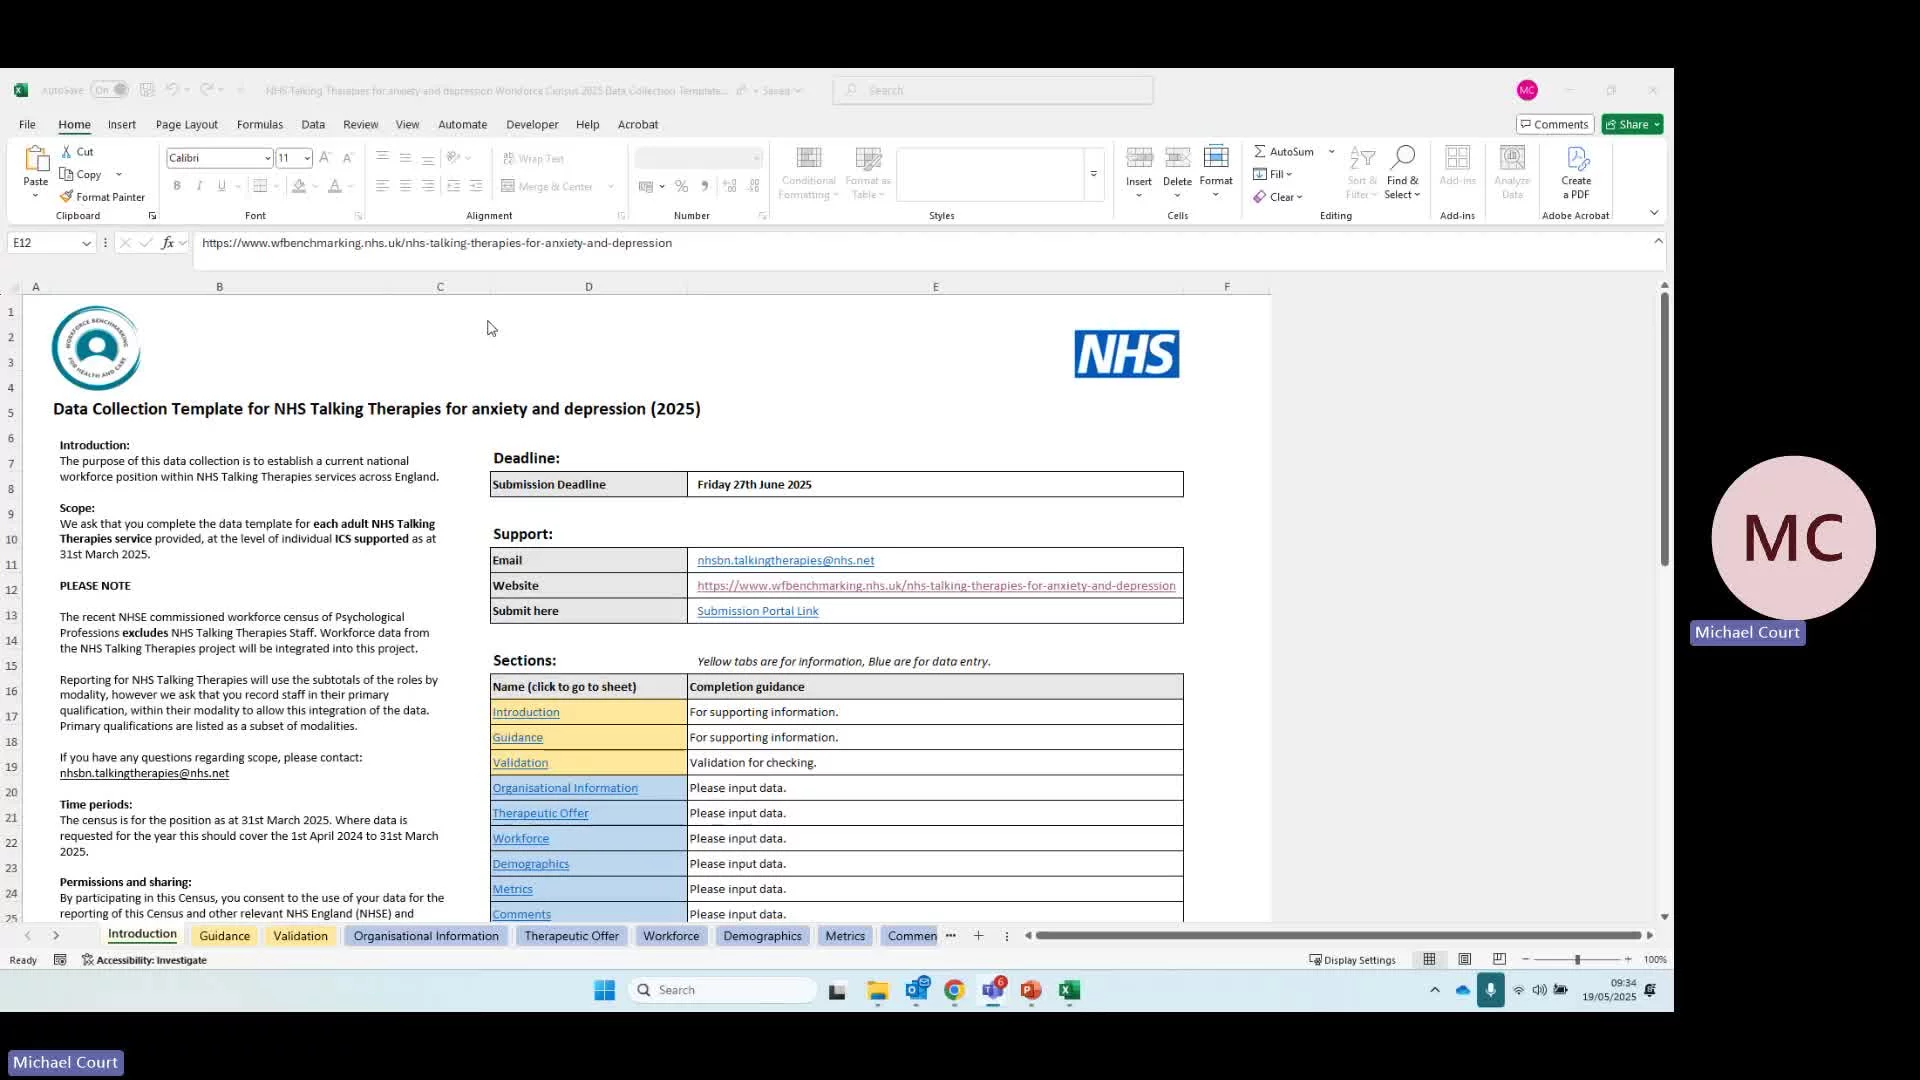The width and height of the screenshot is (1920, 1080).
Task: Click the Search box in title bar
Action: [993, 90]
